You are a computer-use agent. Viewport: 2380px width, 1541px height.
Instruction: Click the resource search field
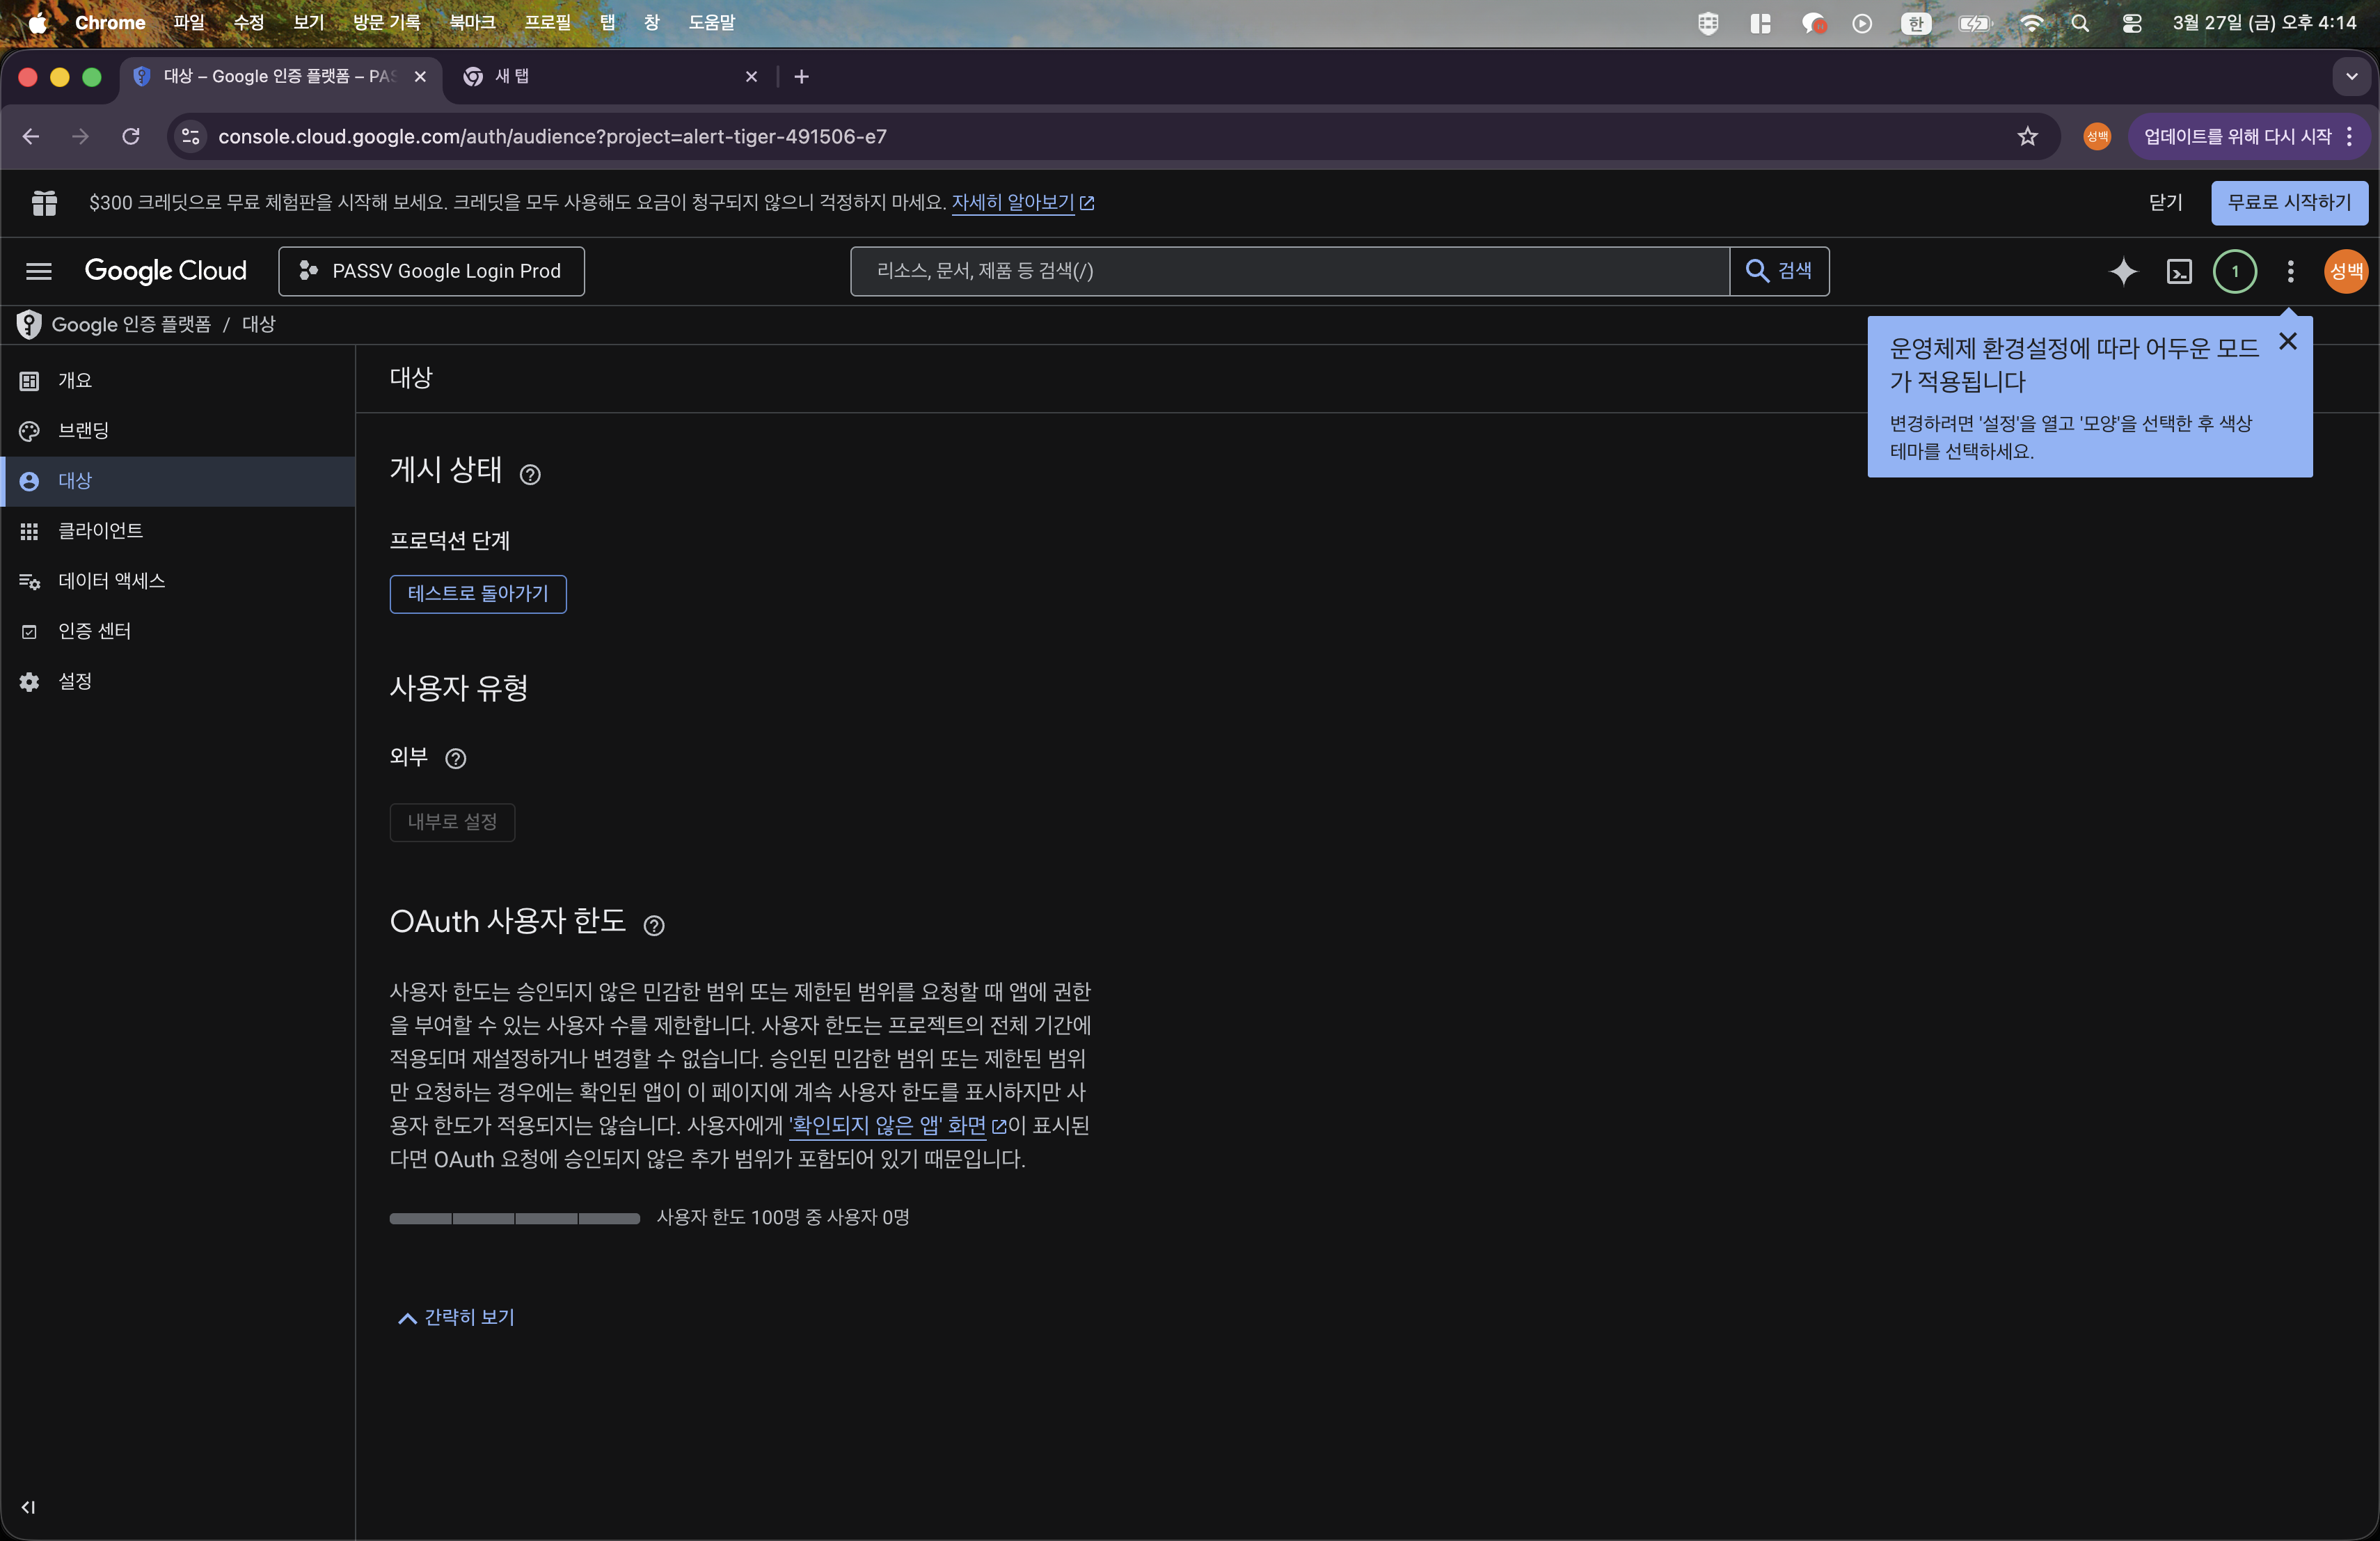pyautogui.click(x=1290, y=271)
